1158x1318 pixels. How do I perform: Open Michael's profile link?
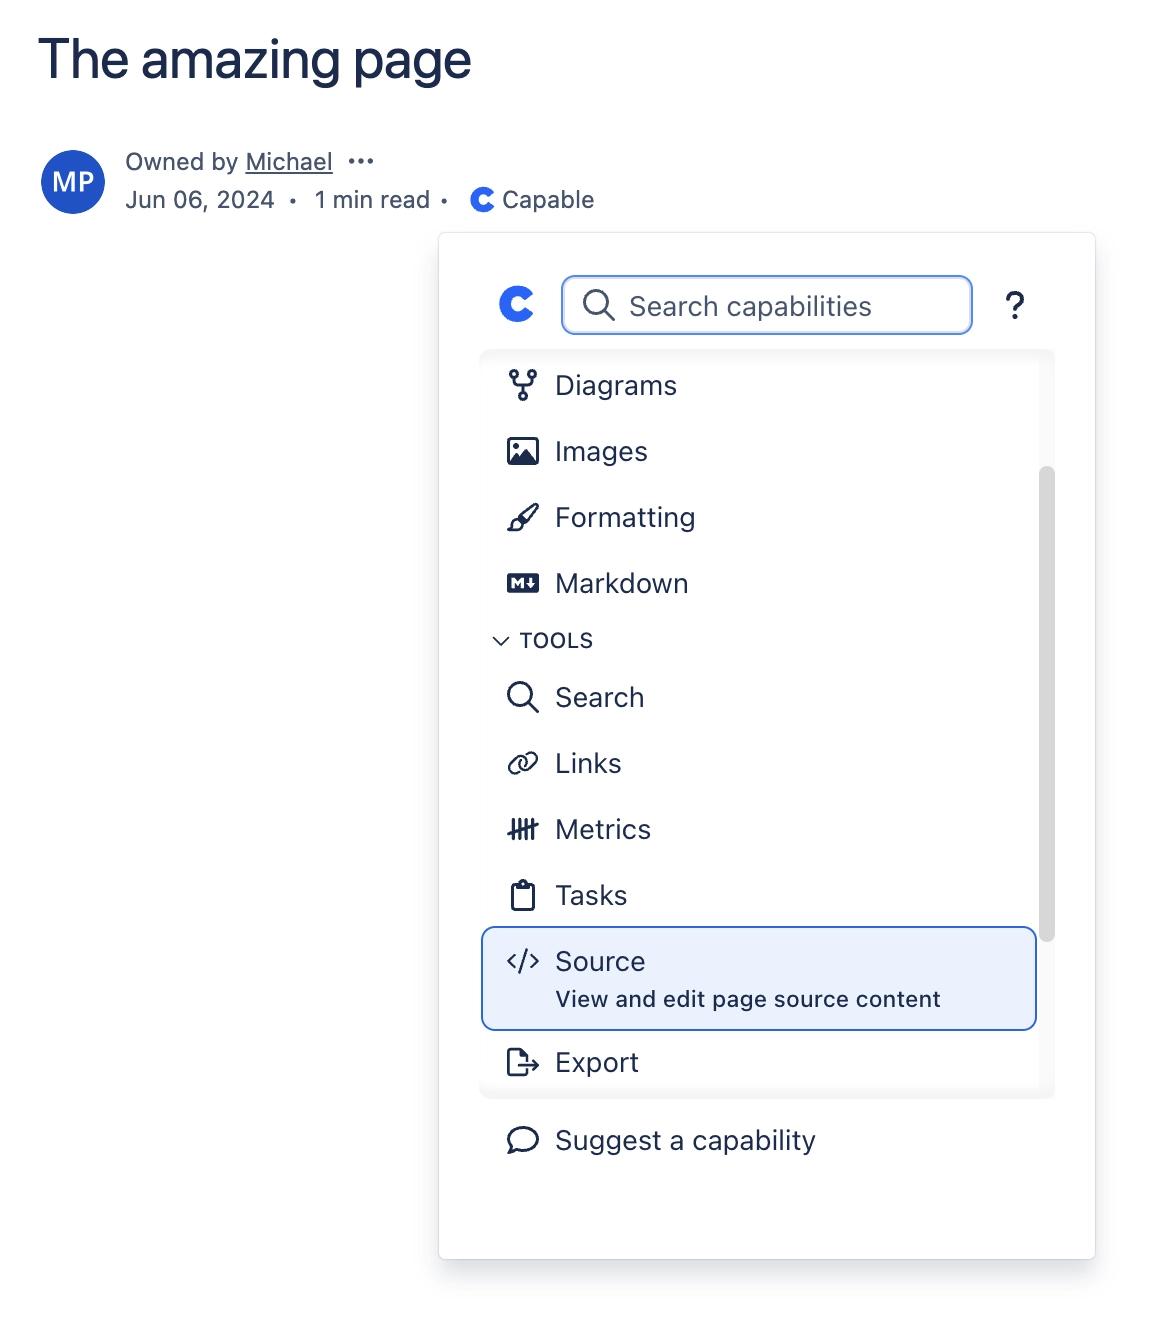pos(288,161)
